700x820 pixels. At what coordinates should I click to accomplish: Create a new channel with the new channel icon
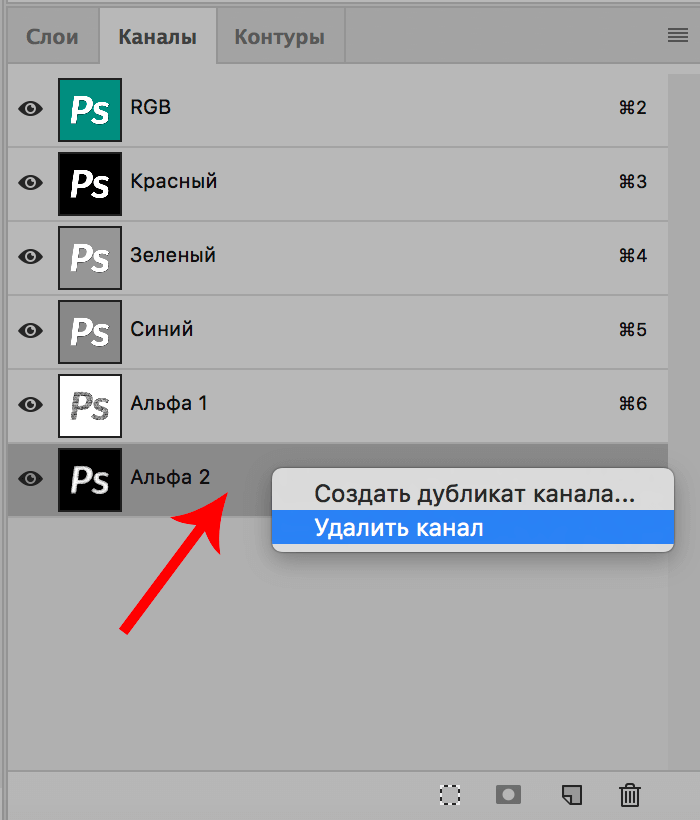click(x=570, y=795)
